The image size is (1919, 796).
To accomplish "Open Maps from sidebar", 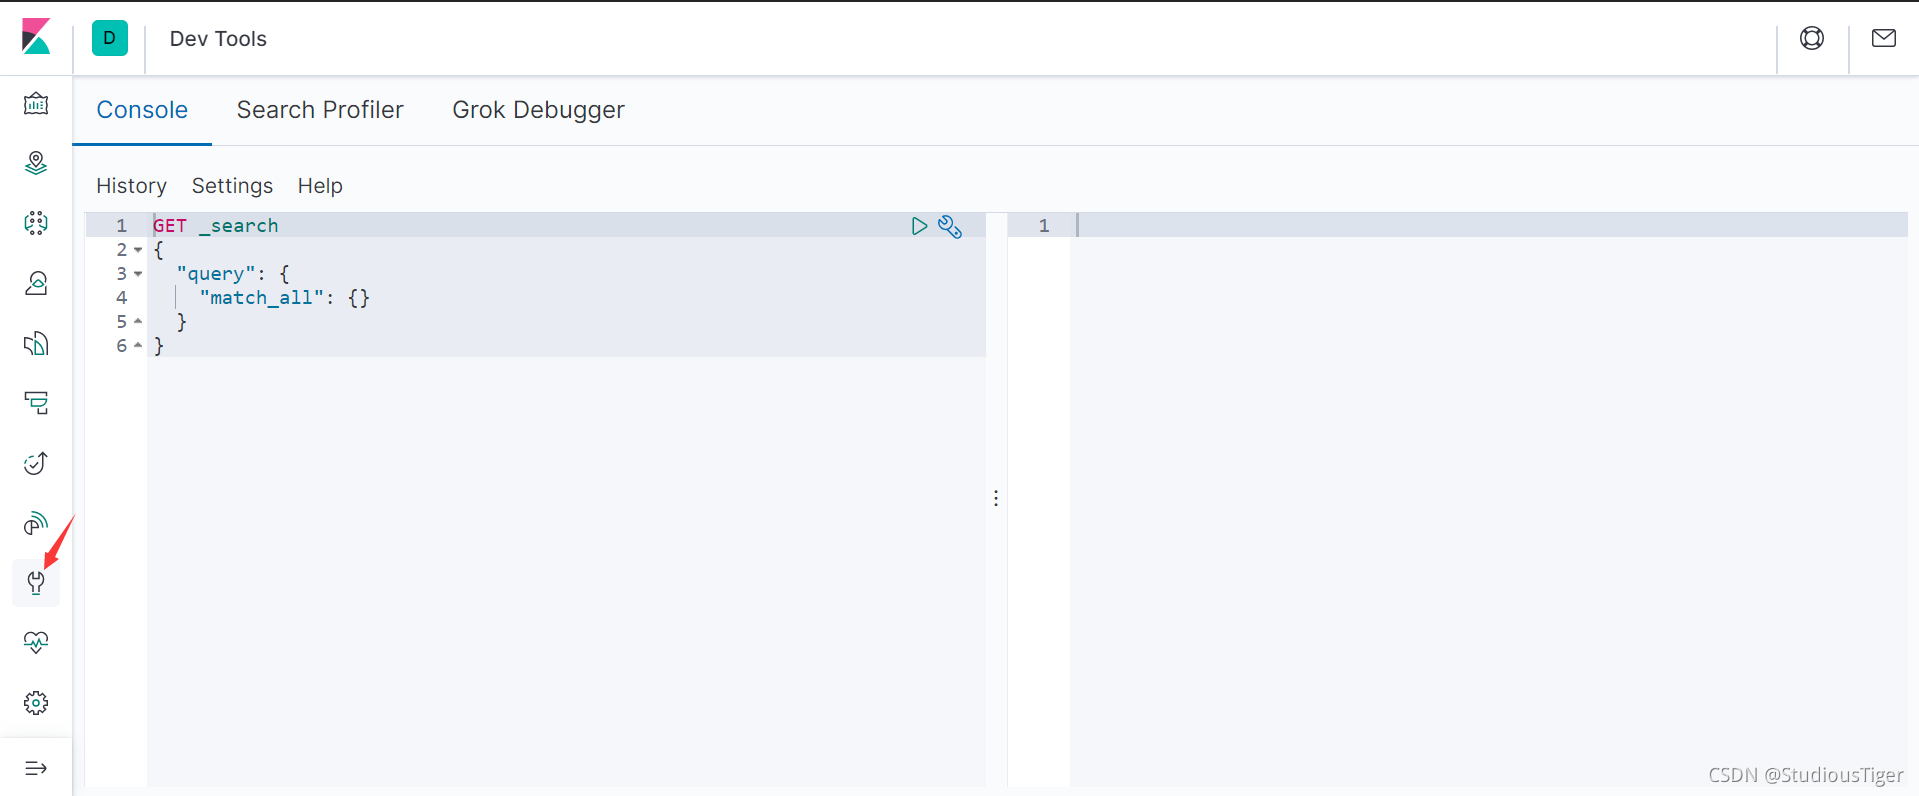I will point(36,163).
